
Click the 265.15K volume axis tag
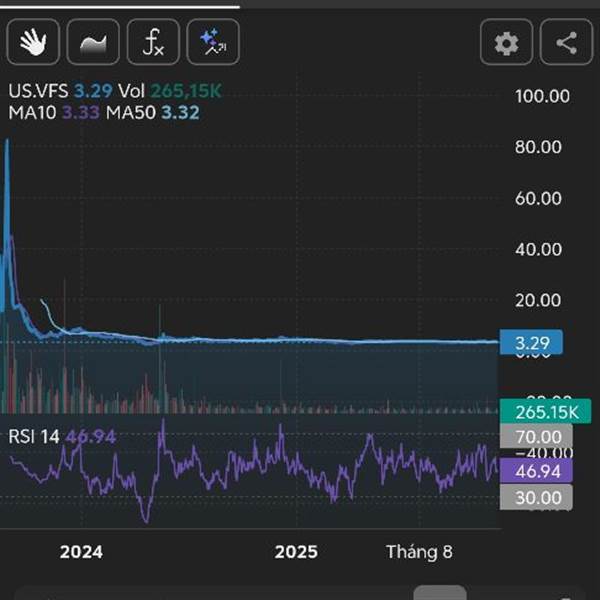(x=546, y=412)
